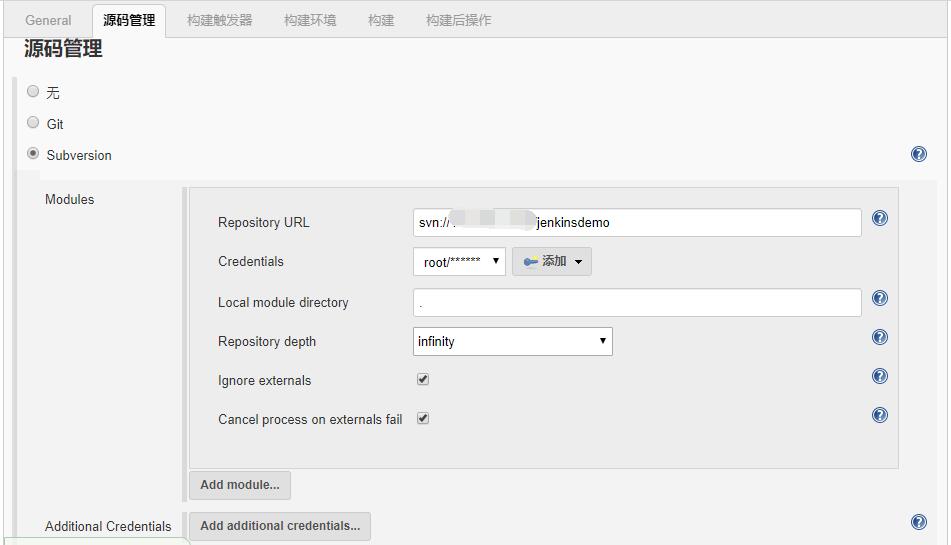Switch to the 构建环境 tab
This screenshot has width=951, height=545.
coord(310,21)
